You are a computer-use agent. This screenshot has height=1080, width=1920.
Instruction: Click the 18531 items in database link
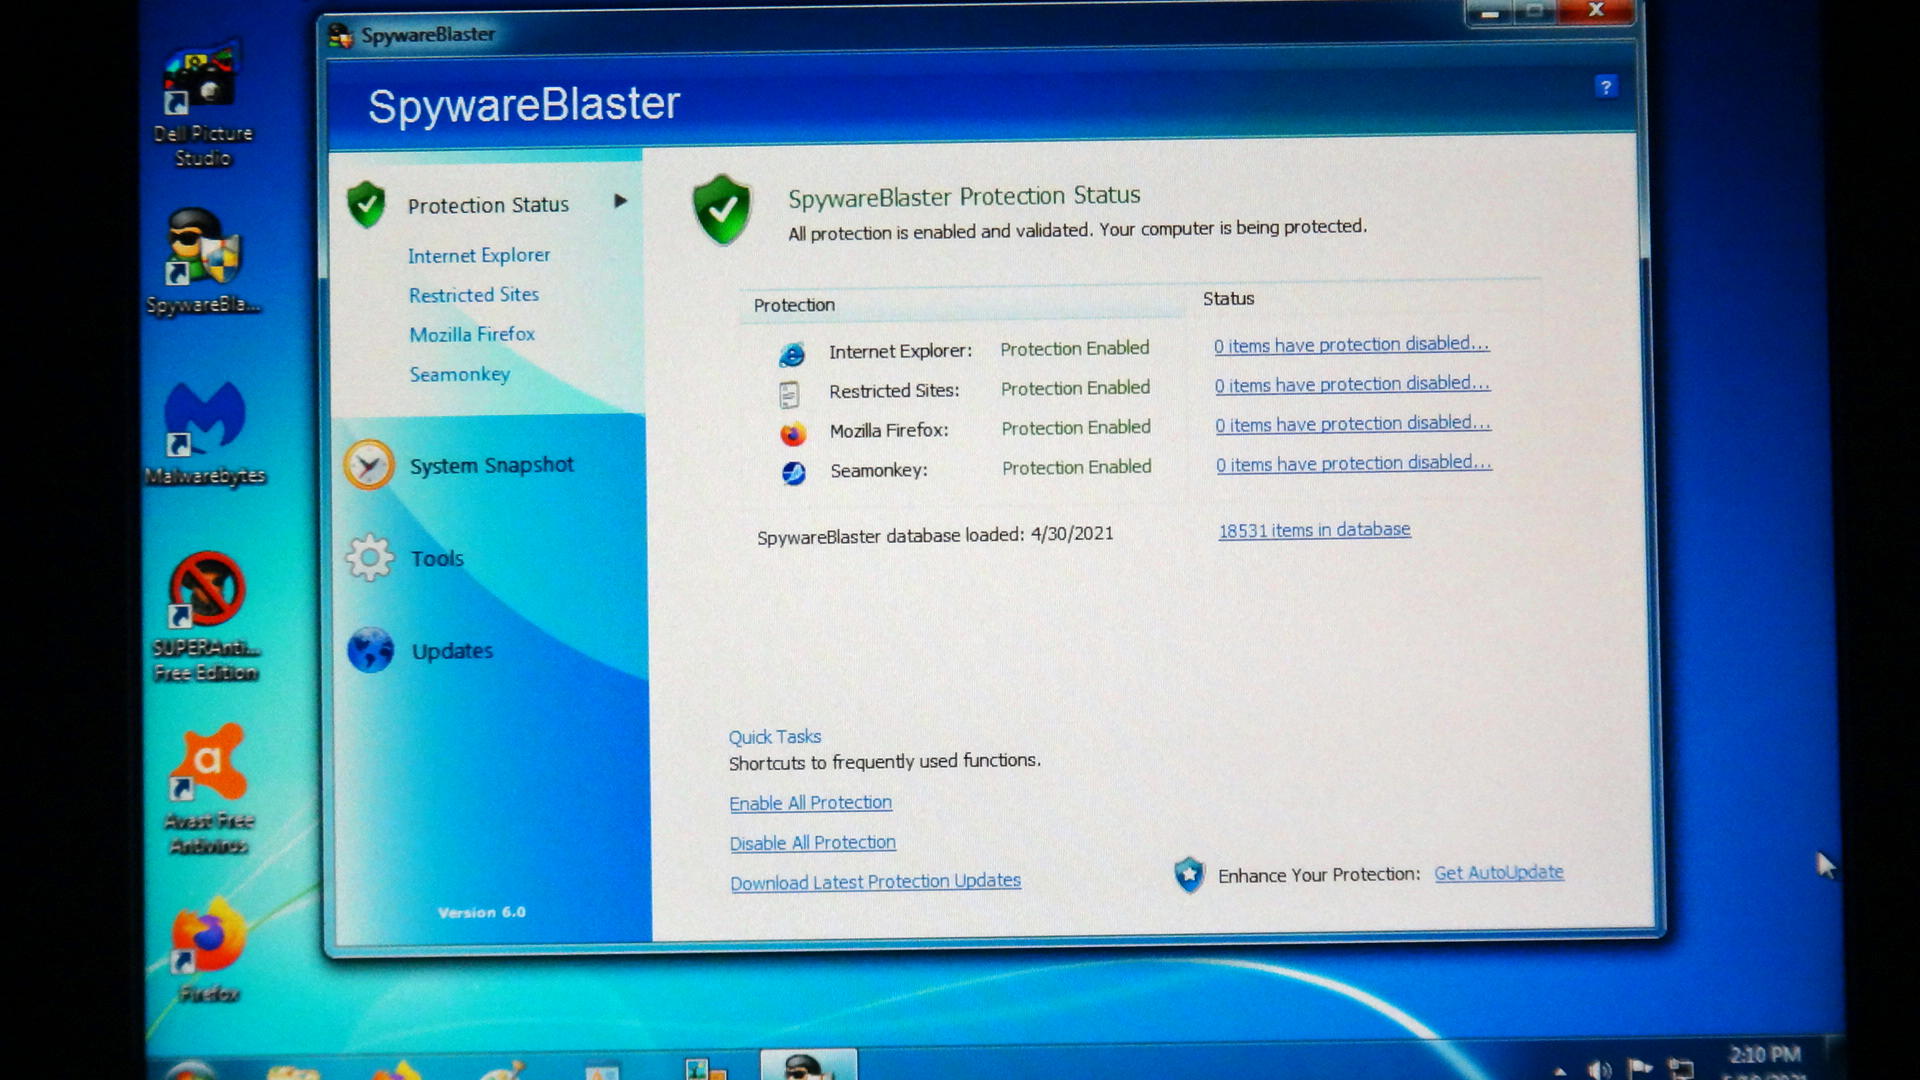[1314, 530]
